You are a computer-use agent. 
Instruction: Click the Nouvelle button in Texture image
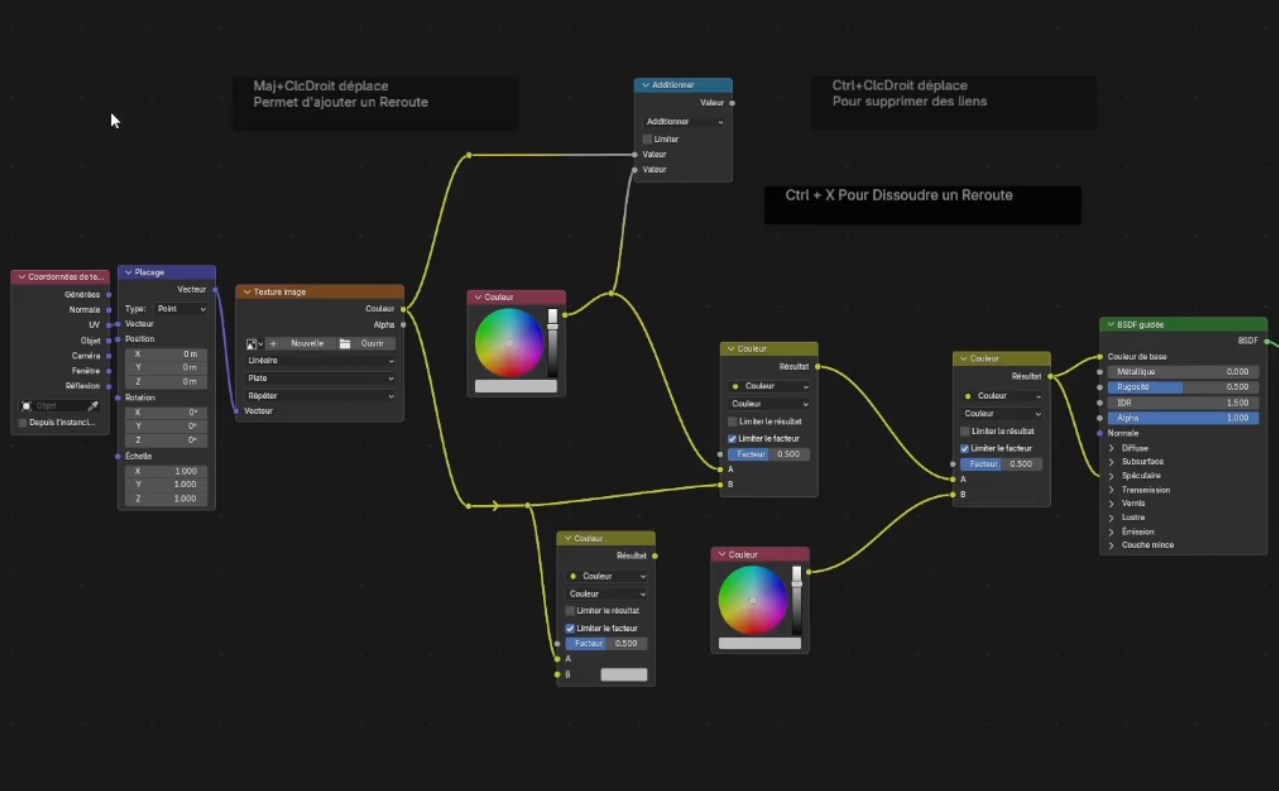coord(307,343)
